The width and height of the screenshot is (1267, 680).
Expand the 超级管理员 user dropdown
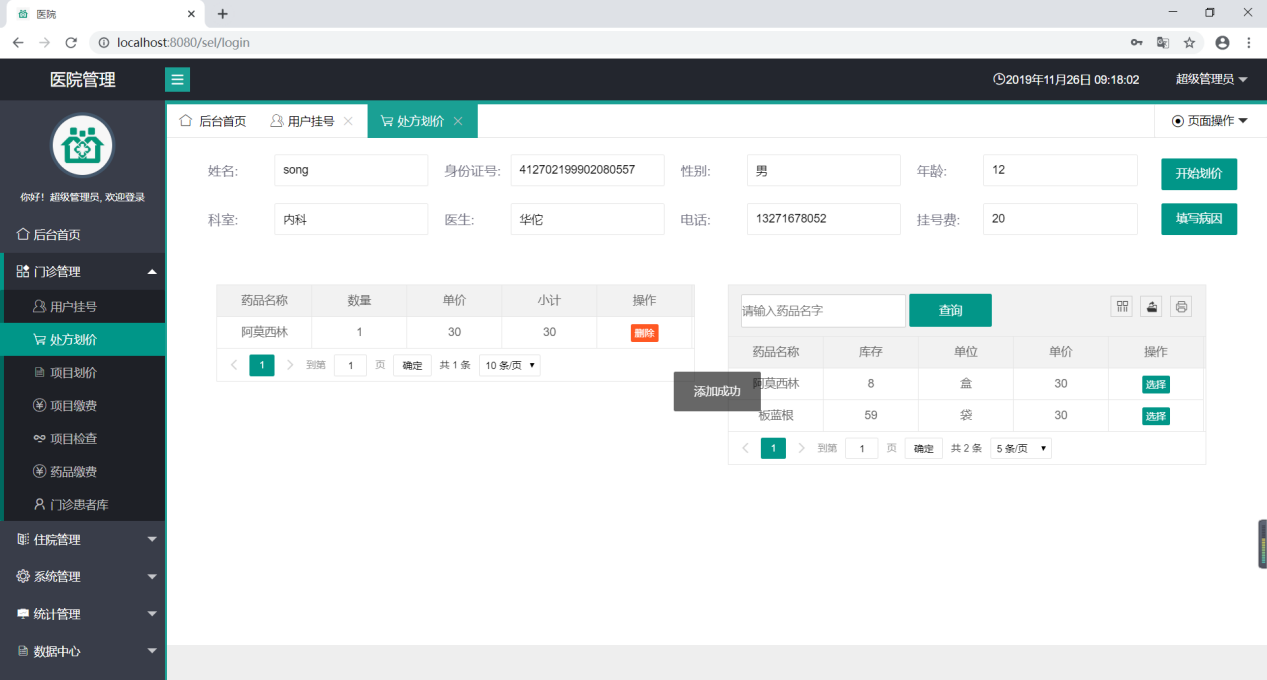(x=1211, y=79)
